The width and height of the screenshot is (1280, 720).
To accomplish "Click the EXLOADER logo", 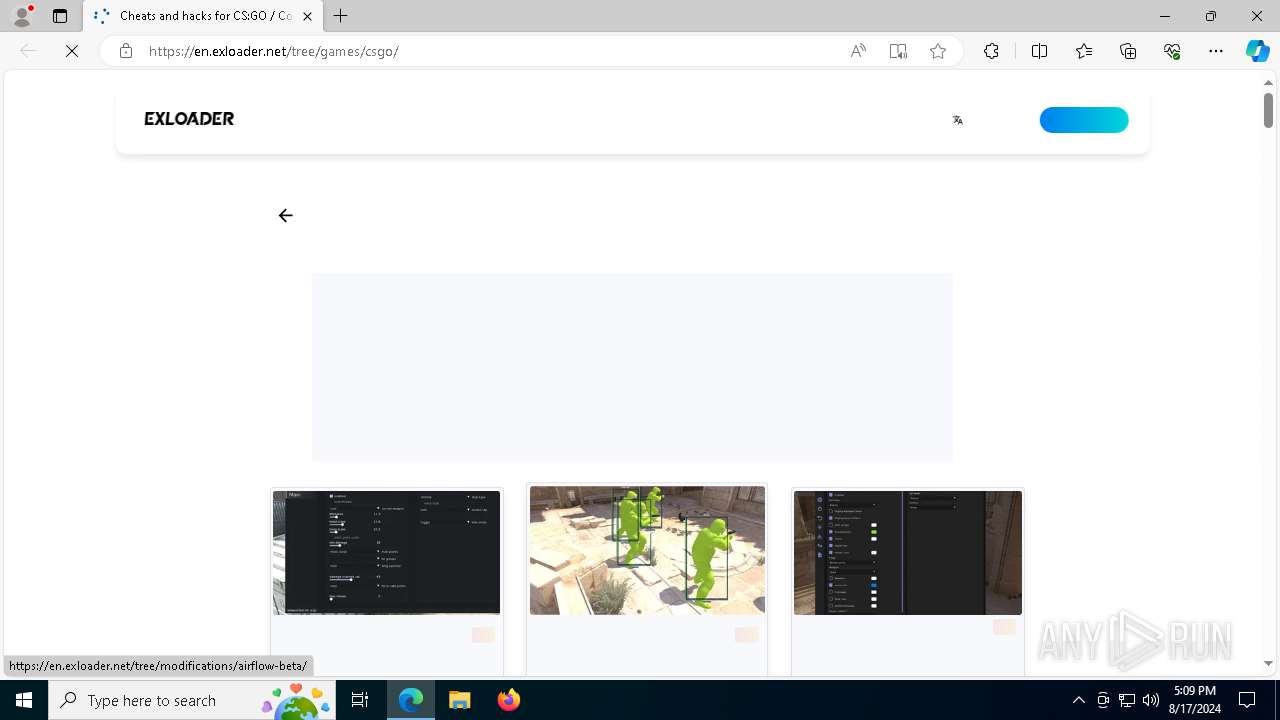I will pos(189,119).
